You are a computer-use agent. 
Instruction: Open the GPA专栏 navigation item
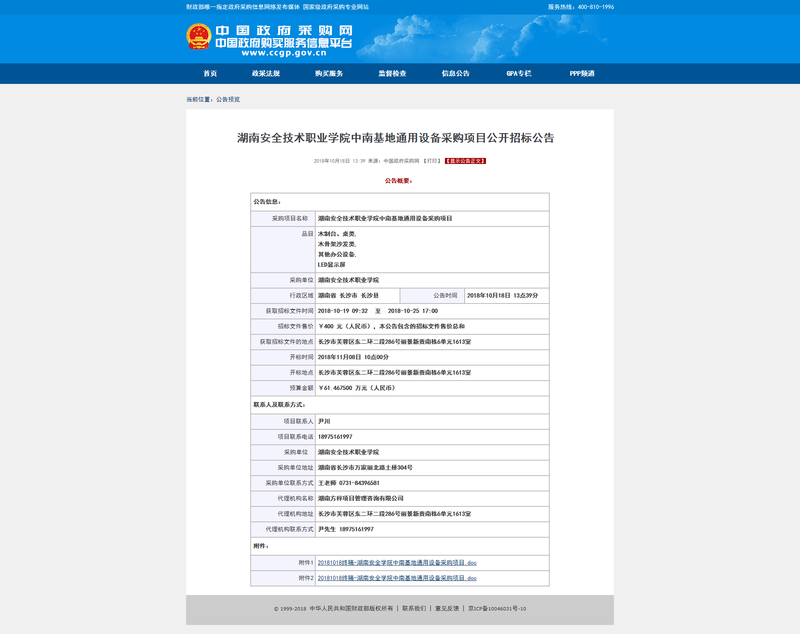click(x=519, y=73)
